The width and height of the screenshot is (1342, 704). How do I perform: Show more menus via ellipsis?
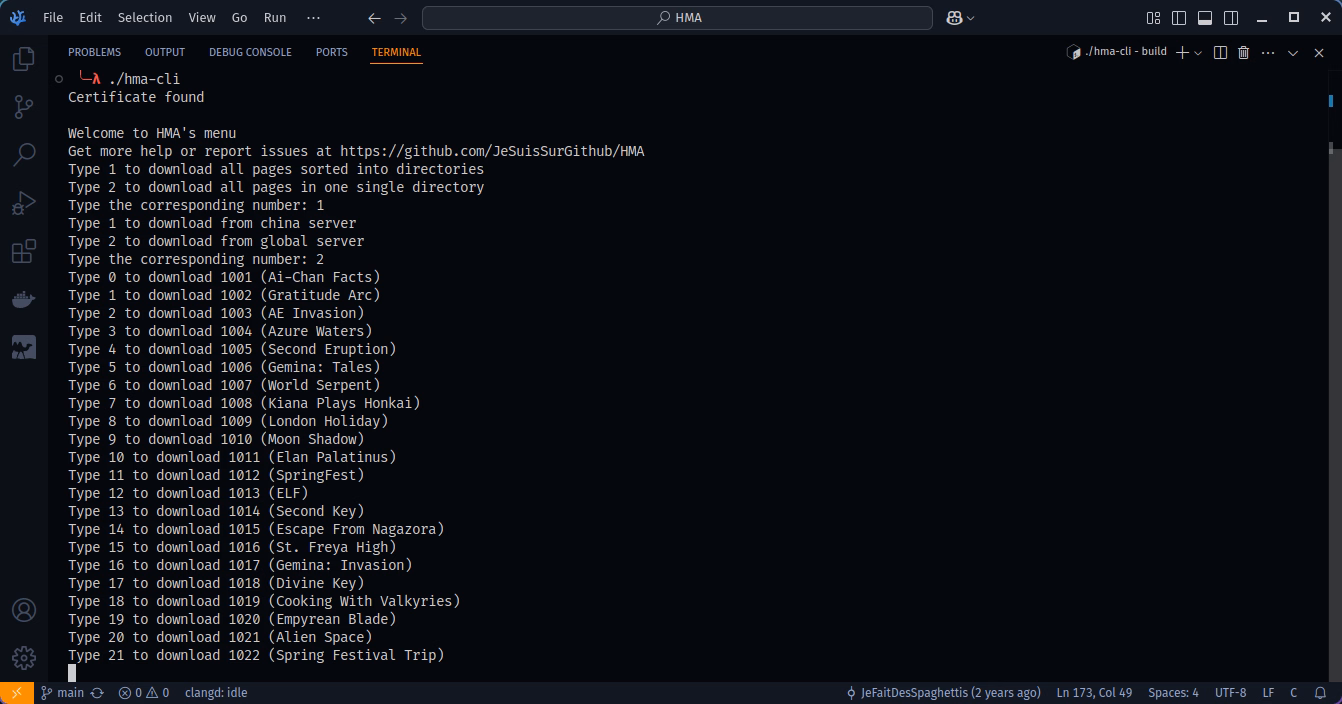tap(314, 18)
